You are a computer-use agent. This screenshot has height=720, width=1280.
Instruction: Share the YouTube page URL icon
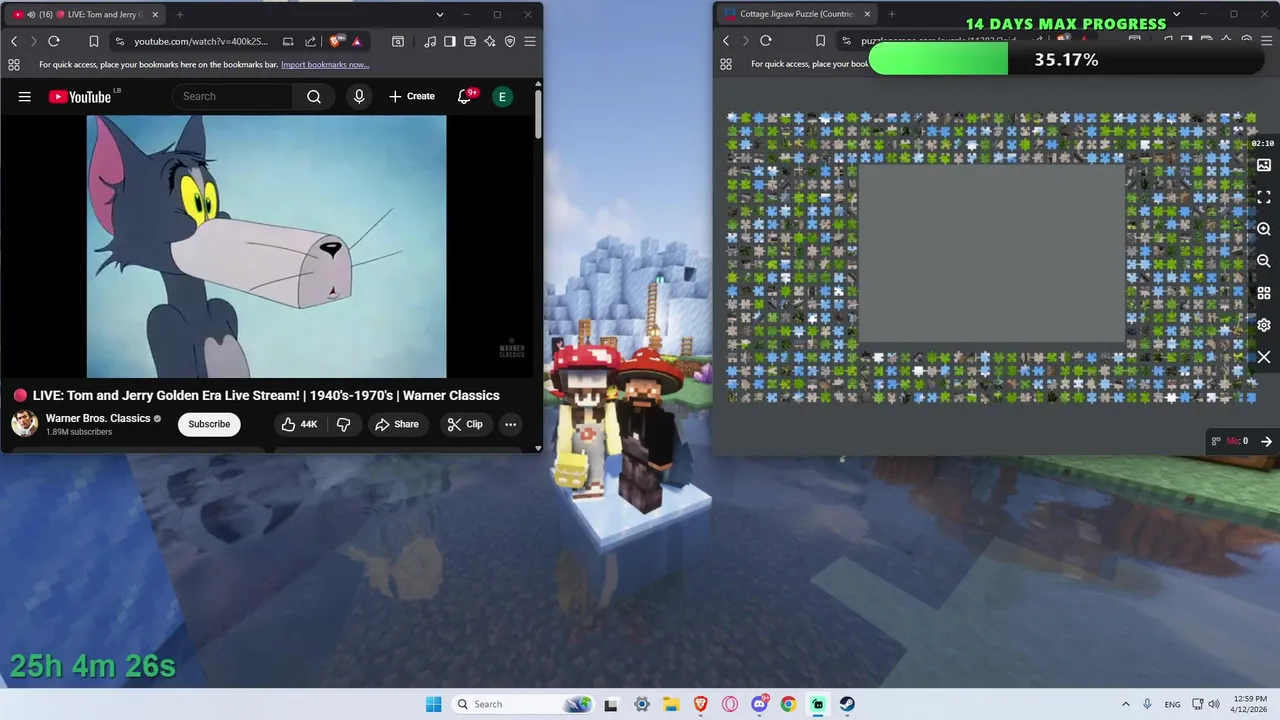pos(310,41)
